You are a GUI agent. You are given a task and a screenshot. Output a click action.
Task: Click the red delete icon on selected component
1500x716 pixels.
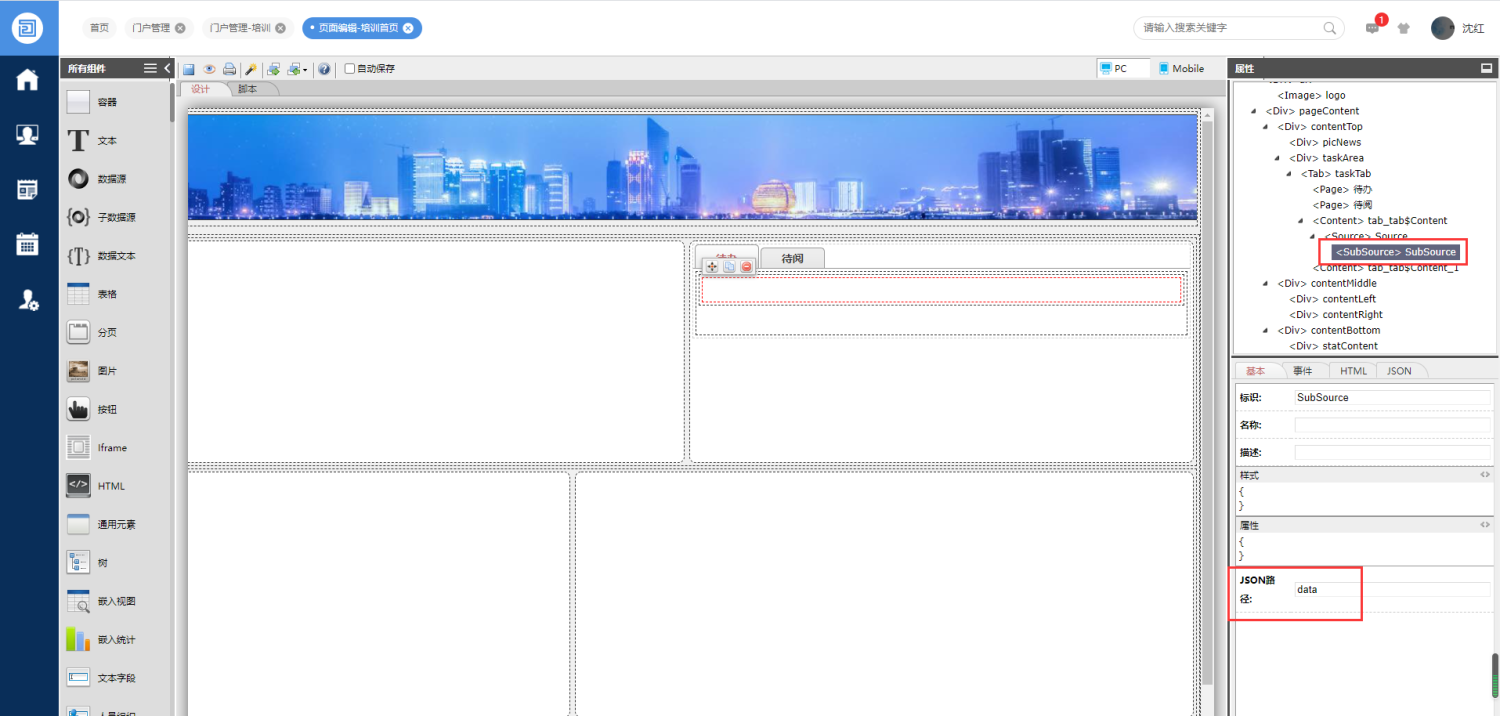746,266
